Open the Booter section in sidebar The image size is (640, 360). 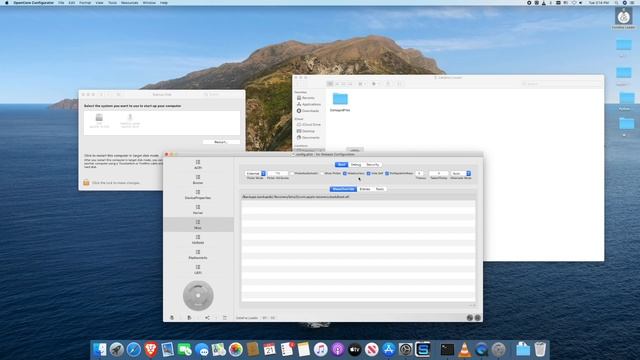coord(198,180)
